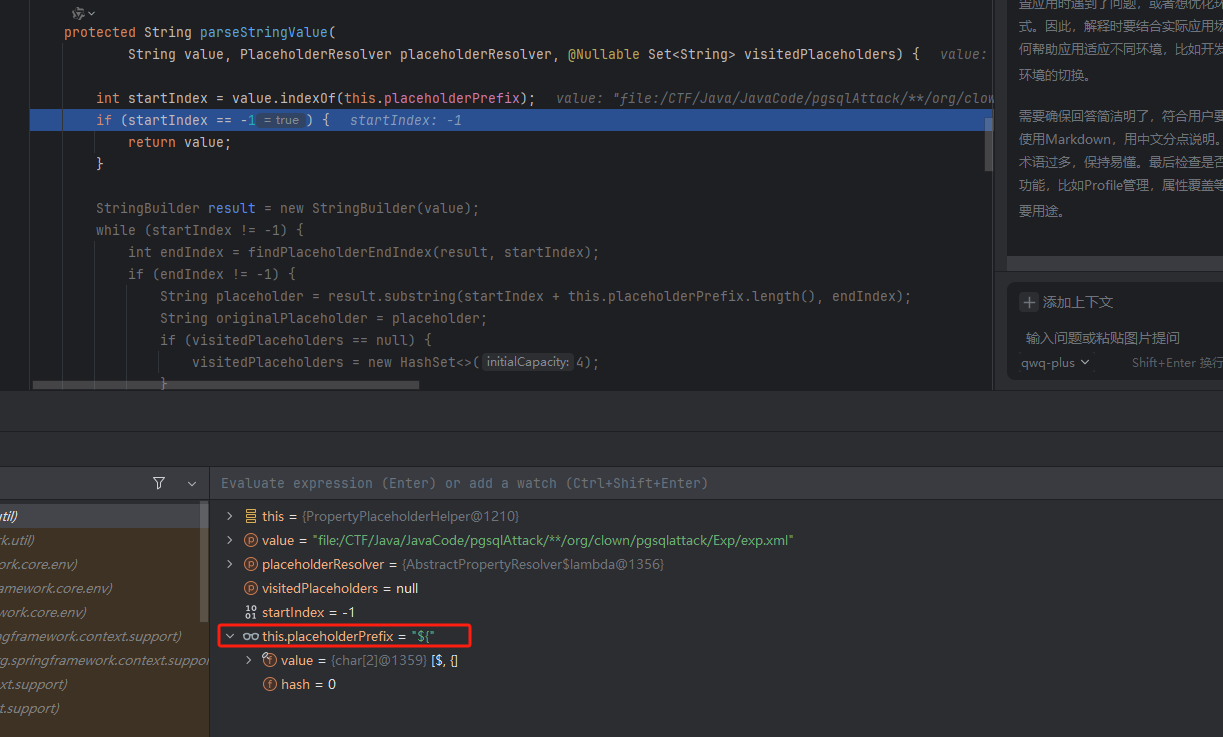
Task: Click the editor vertical scrollbar thumb
Action: pyautogui.click(x=989, y=144)
